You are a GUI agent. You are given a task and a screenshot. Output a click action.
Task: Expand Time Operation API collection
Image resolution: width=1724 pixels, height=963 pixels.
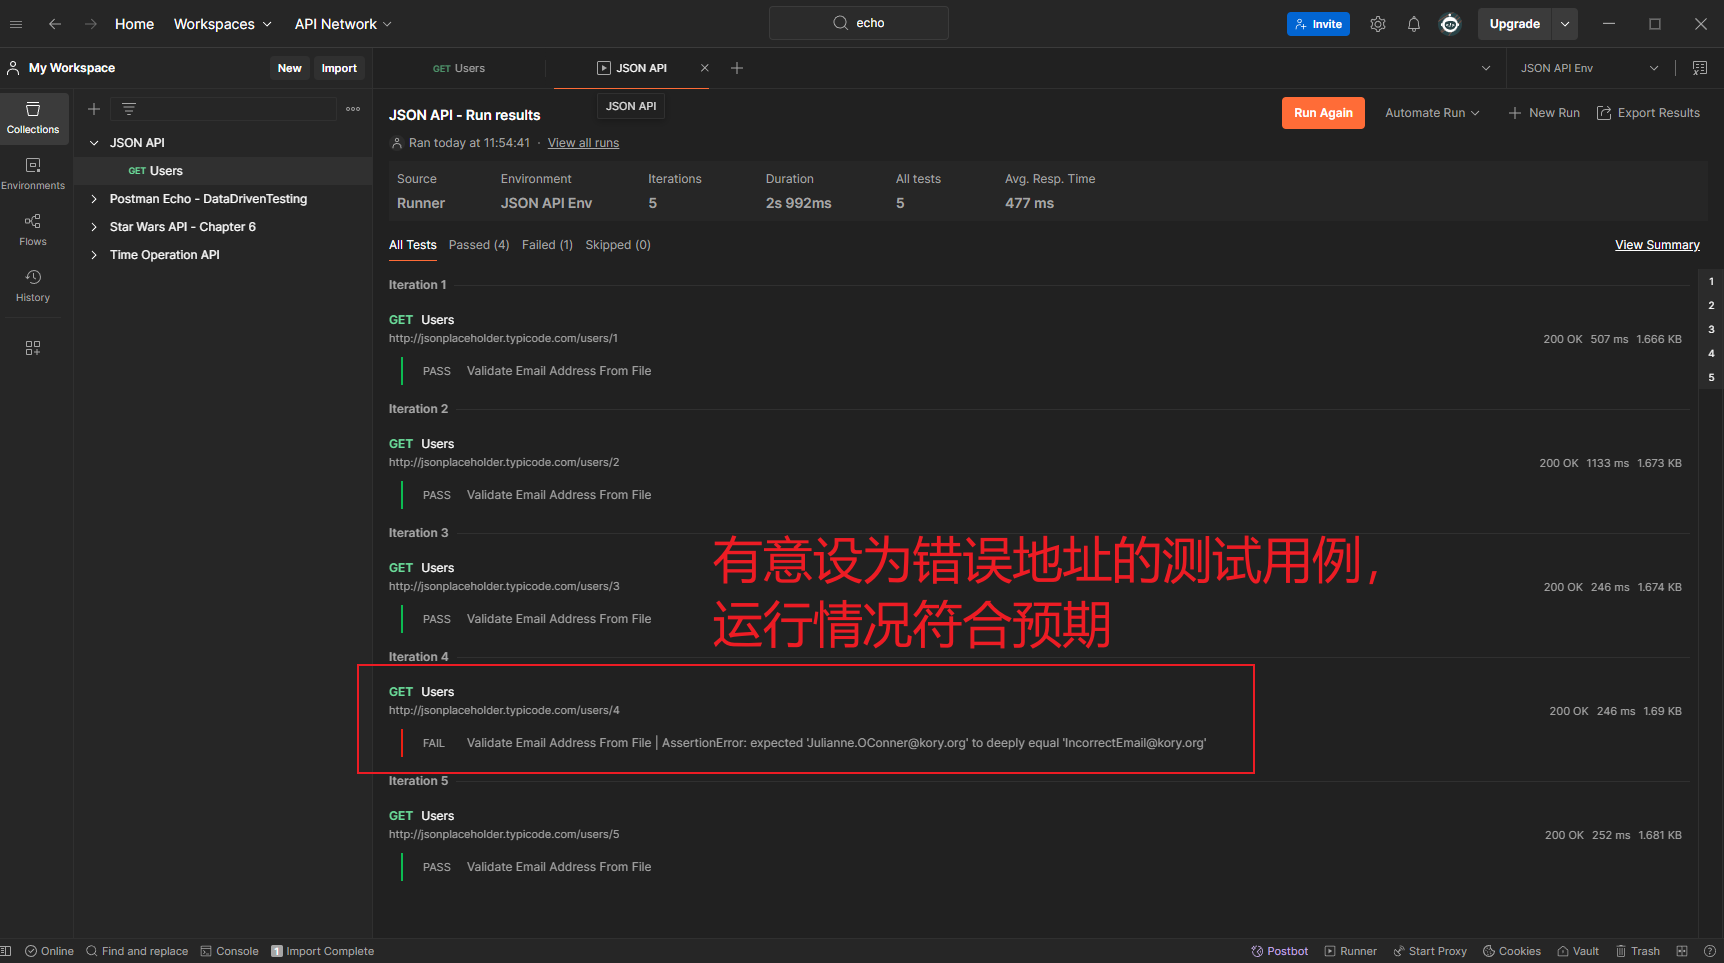click(x=94, y=255)
